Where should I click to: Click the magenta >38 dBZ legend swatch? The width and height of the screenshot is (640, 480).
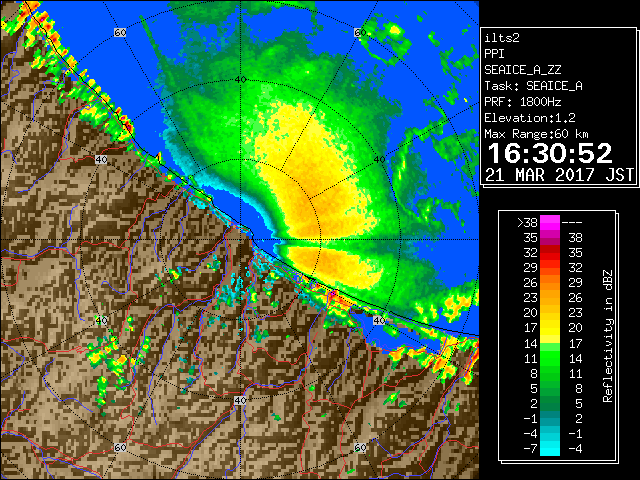pyautogui.click(x=550, y=222)
